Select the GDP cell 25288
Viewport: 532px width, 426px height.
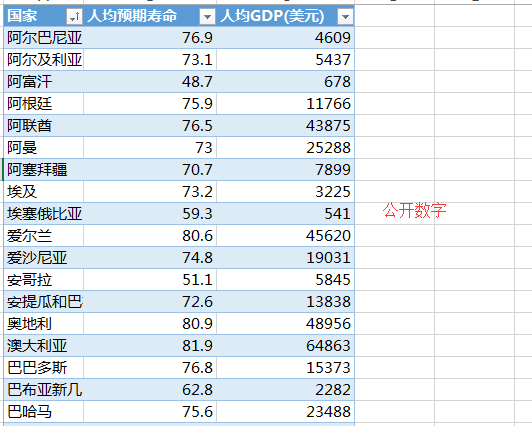coord(285,148)
